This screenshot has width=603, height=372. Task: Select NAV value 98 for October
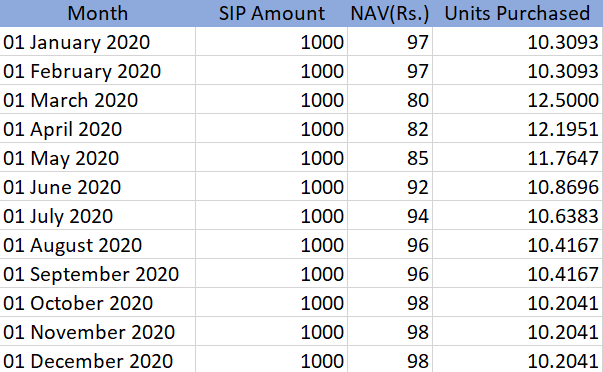(x=390, y=303)
